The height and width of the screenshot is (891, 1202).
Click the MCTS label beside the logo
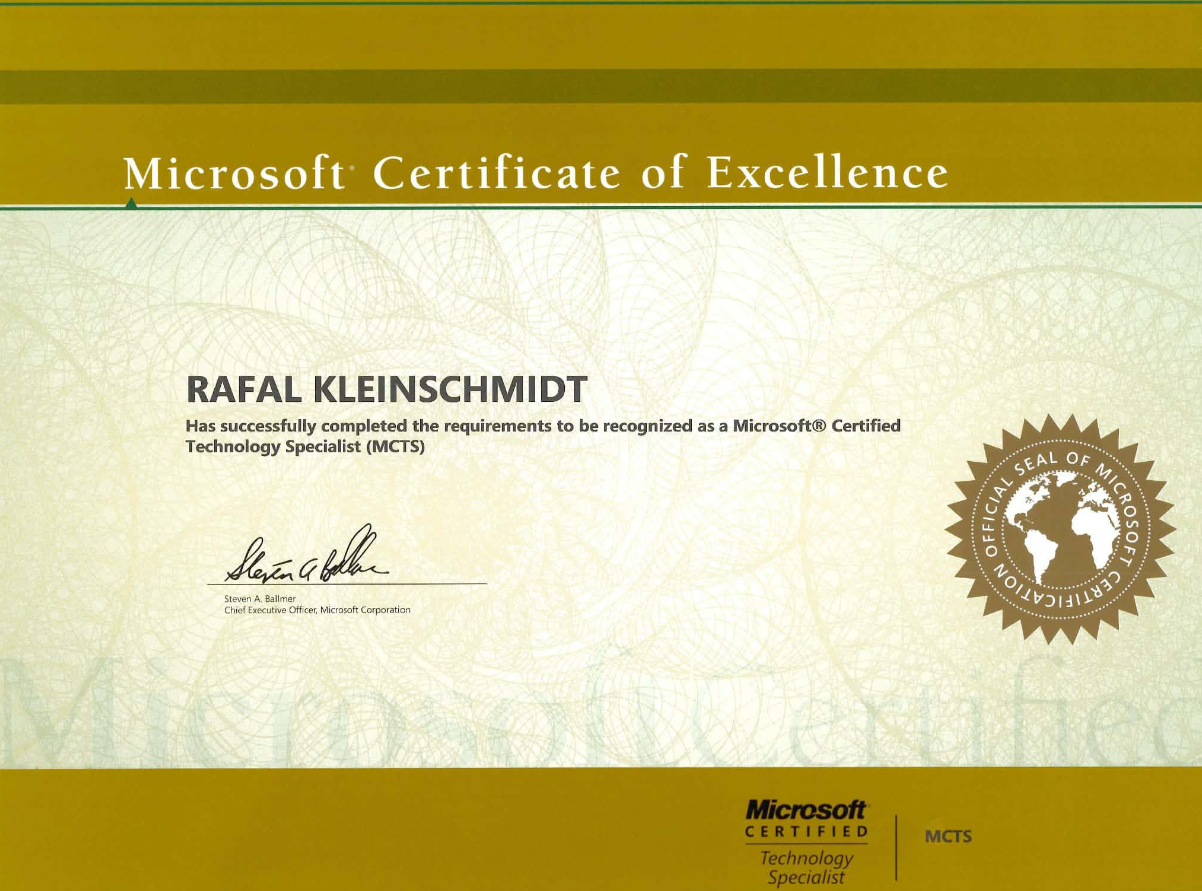pyautogui.click(x=948, y=835)
